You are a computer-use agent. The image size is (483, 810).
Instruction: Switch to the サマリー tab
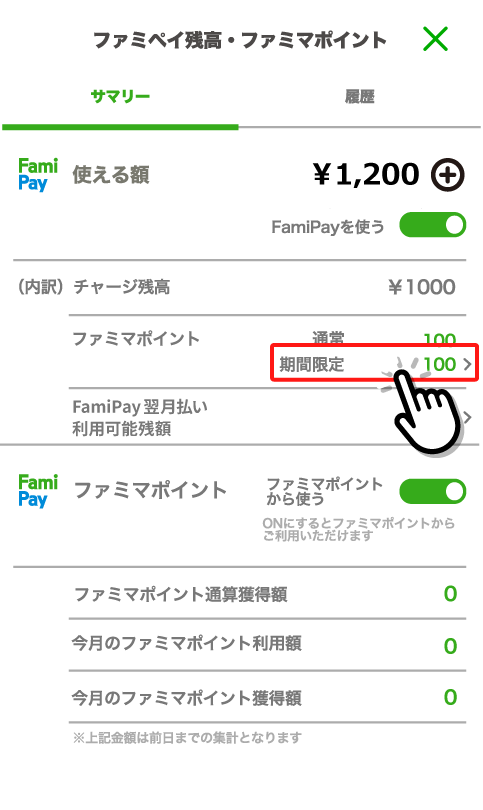coord(120,96)
